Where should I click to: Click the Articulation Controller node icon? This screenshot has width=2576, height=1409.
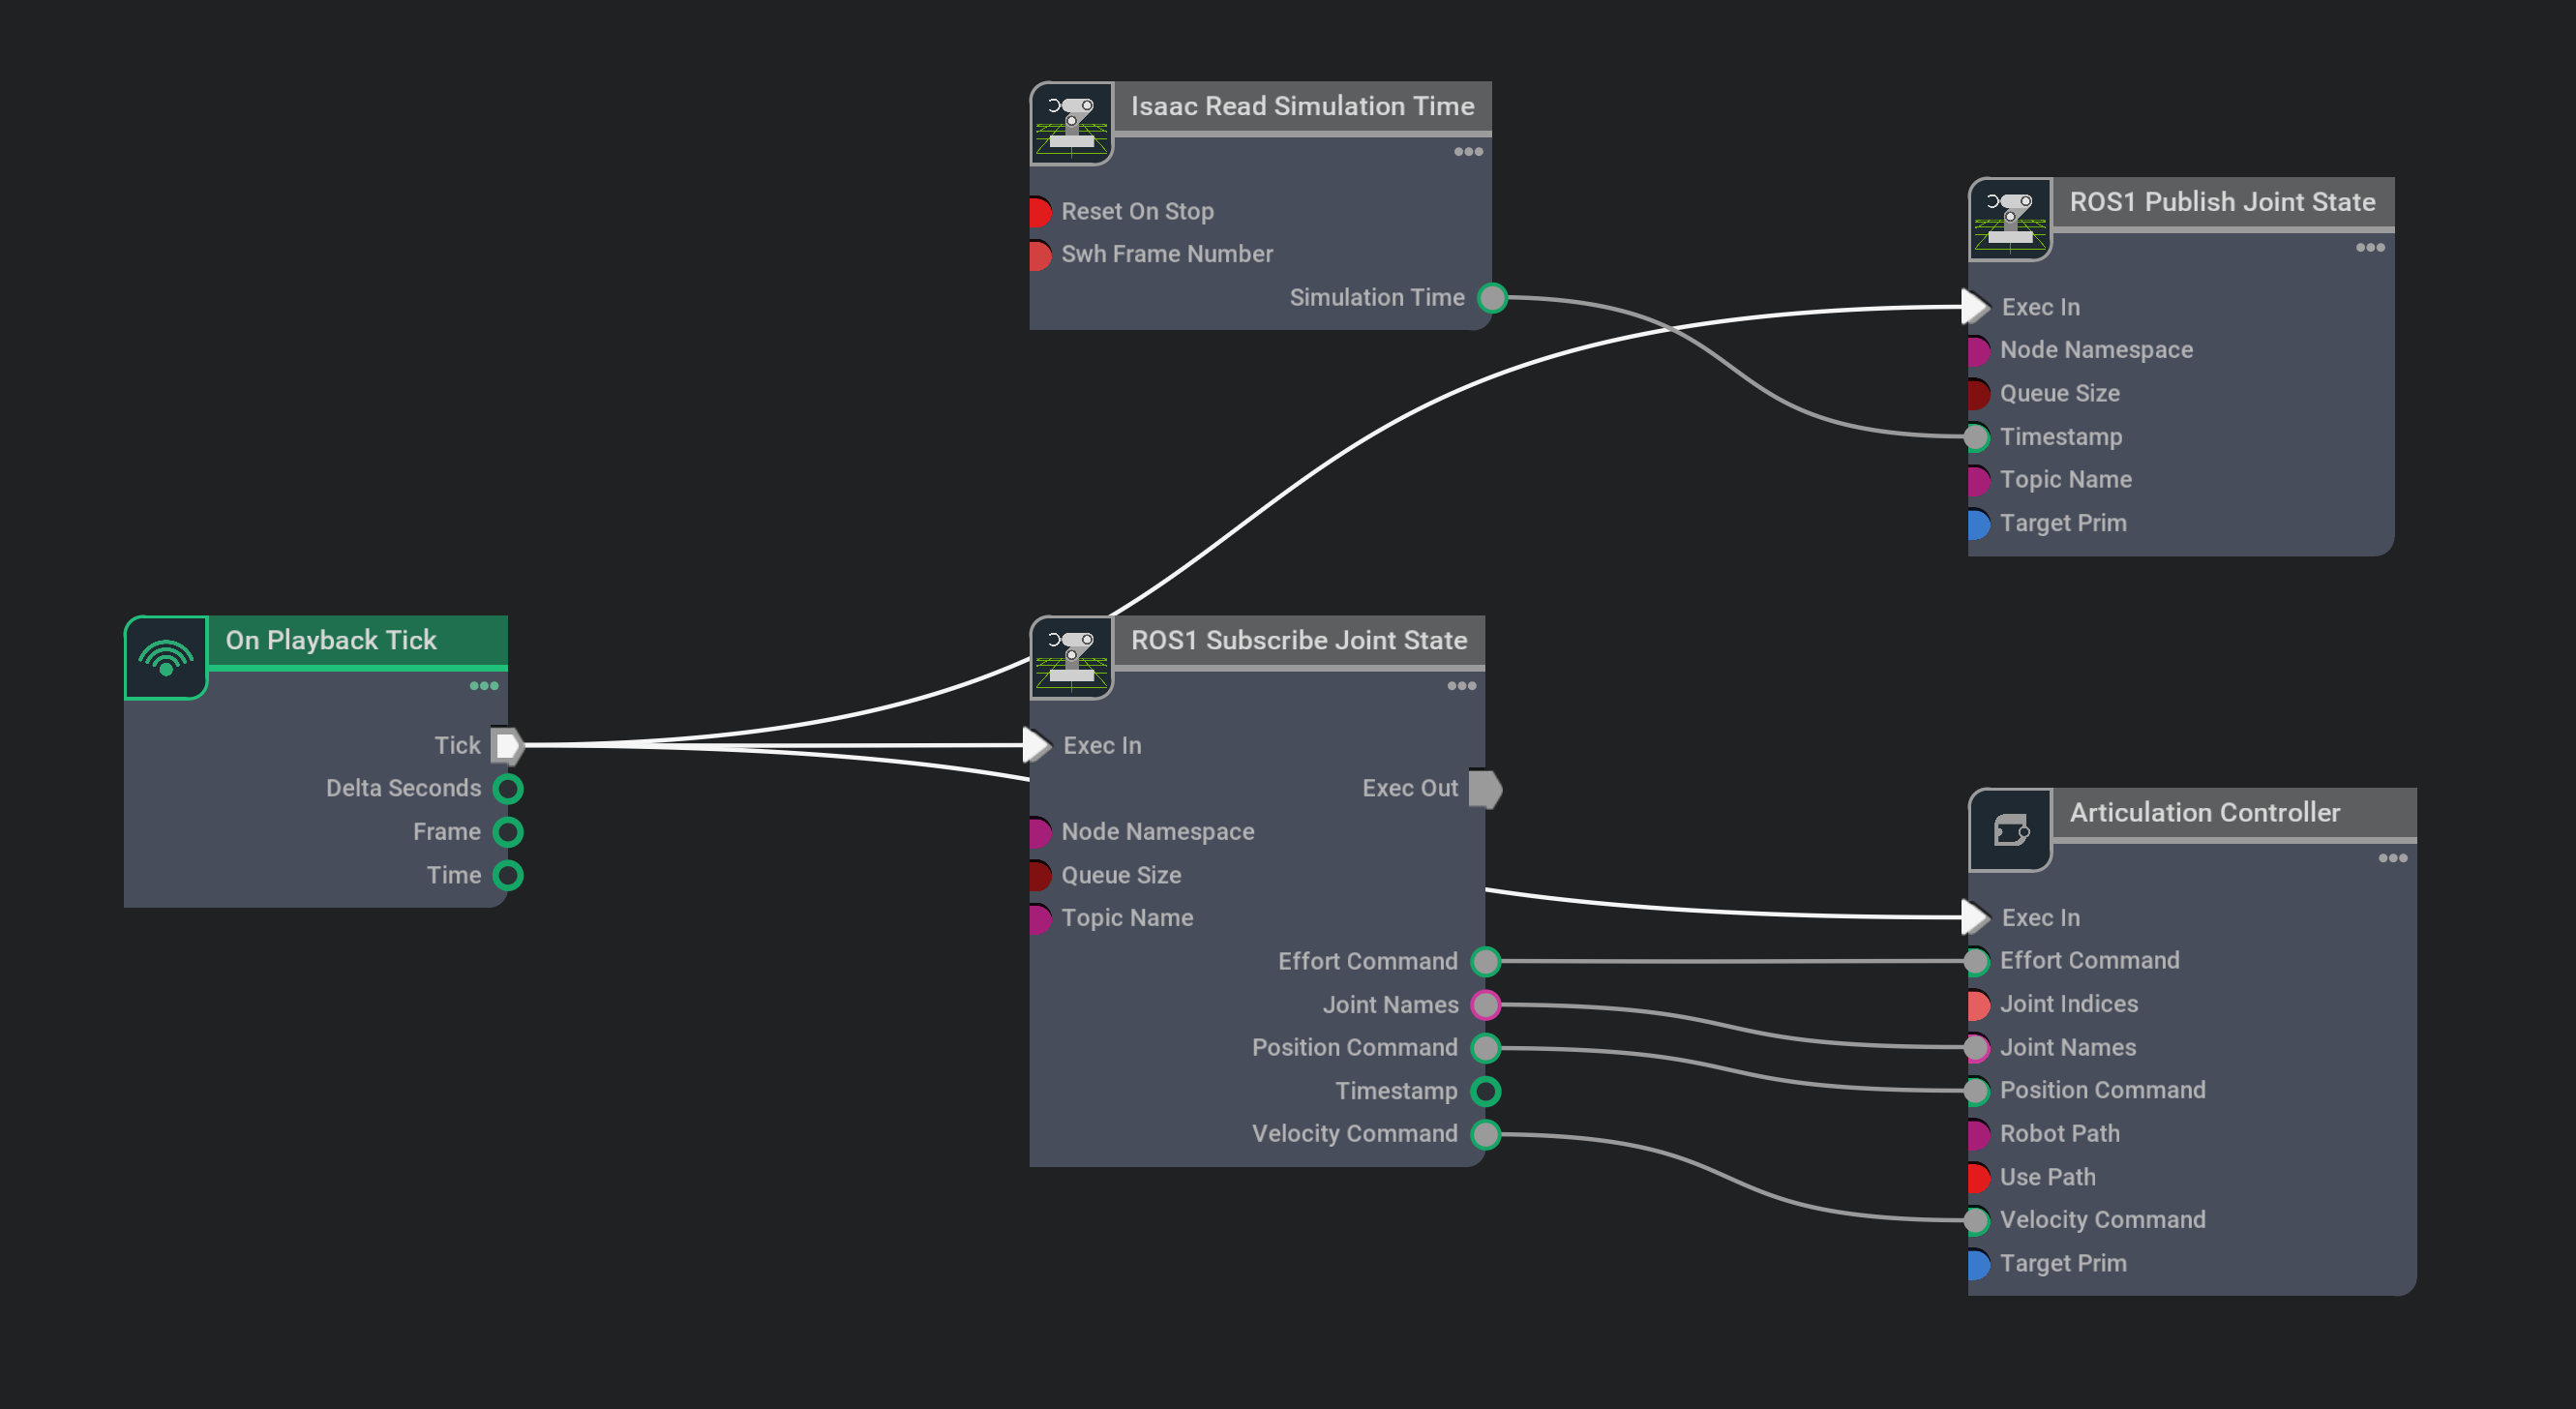(x=2010, y=830)
